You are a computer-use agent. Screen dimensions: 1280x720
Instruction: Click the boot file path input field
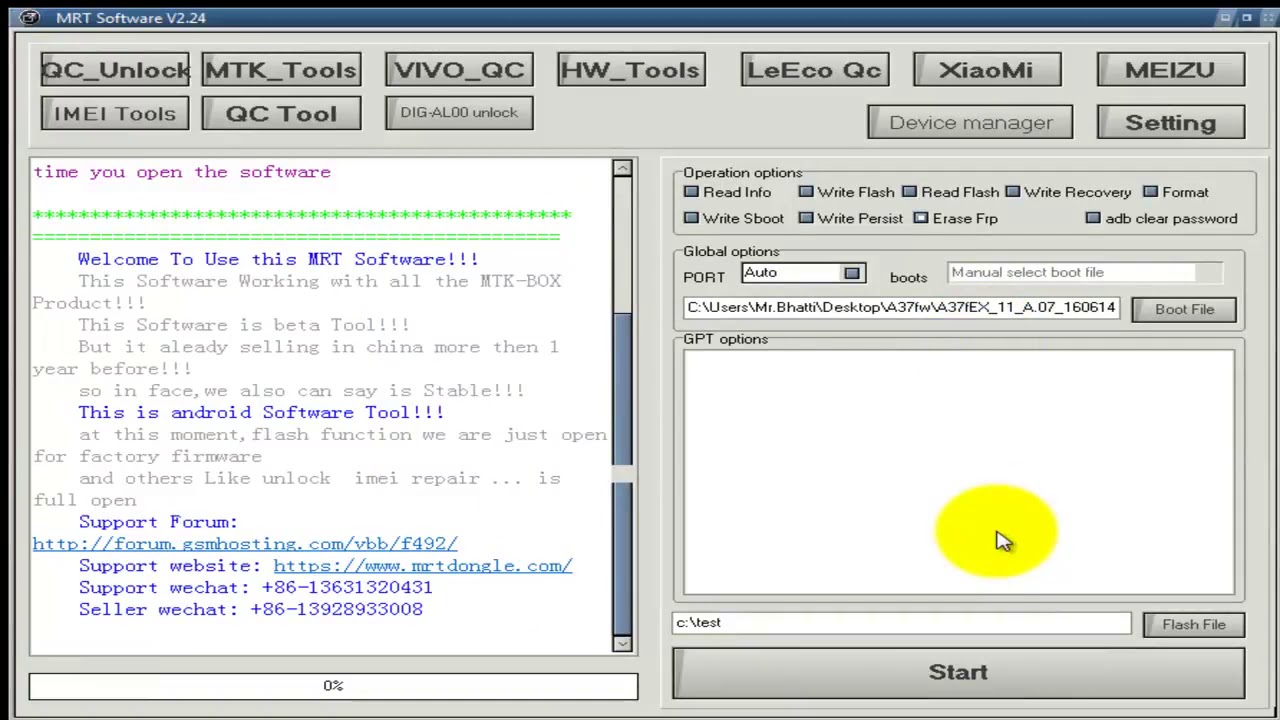pyautogui.click(x=901, y=308)
